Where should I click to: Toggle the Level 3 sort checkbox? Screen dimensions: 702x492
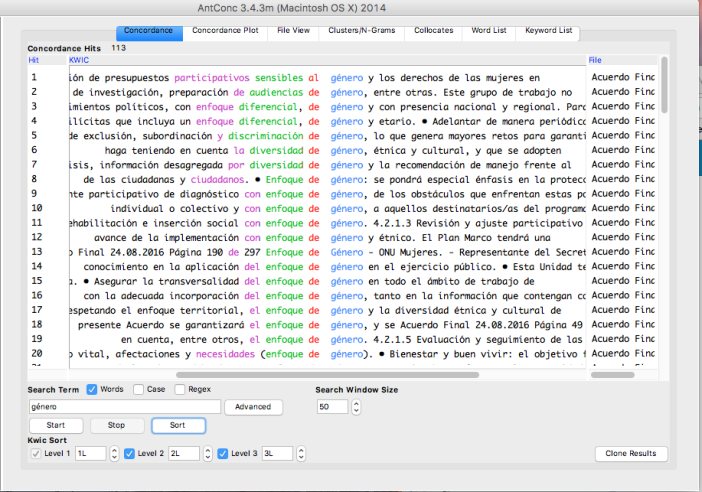223,453
